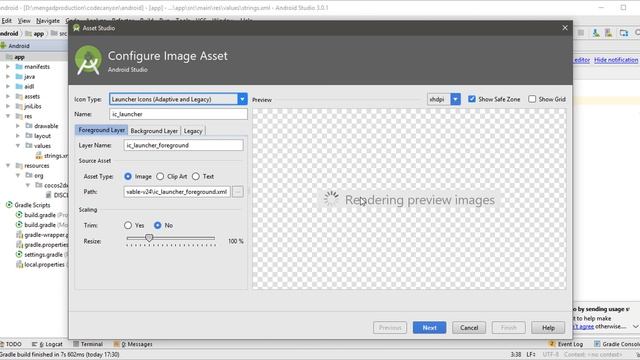Image resolution: width=640 pixels, height=360 pixels.
Task: Select gradle.properties file
Action: [46, 244]
